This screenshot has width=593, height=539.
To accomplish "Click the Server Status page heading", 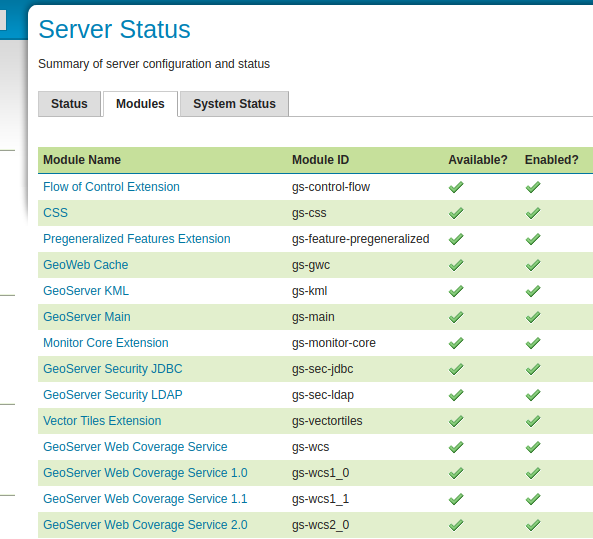I will [114, 30].
